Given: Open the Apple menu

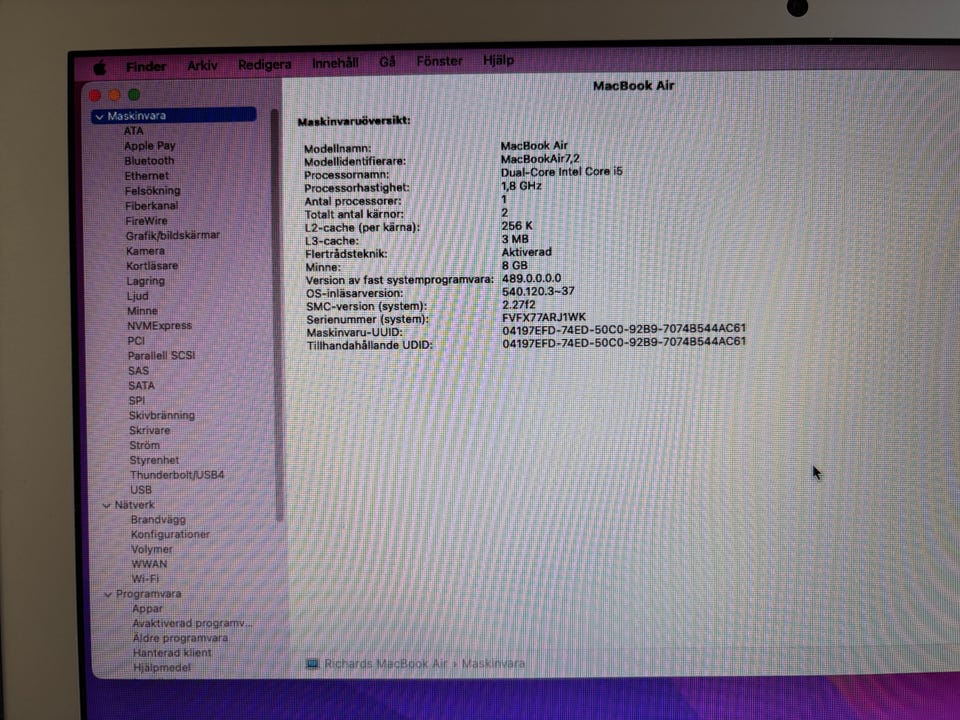Looking at the screenshot, I should pos(100,67).
